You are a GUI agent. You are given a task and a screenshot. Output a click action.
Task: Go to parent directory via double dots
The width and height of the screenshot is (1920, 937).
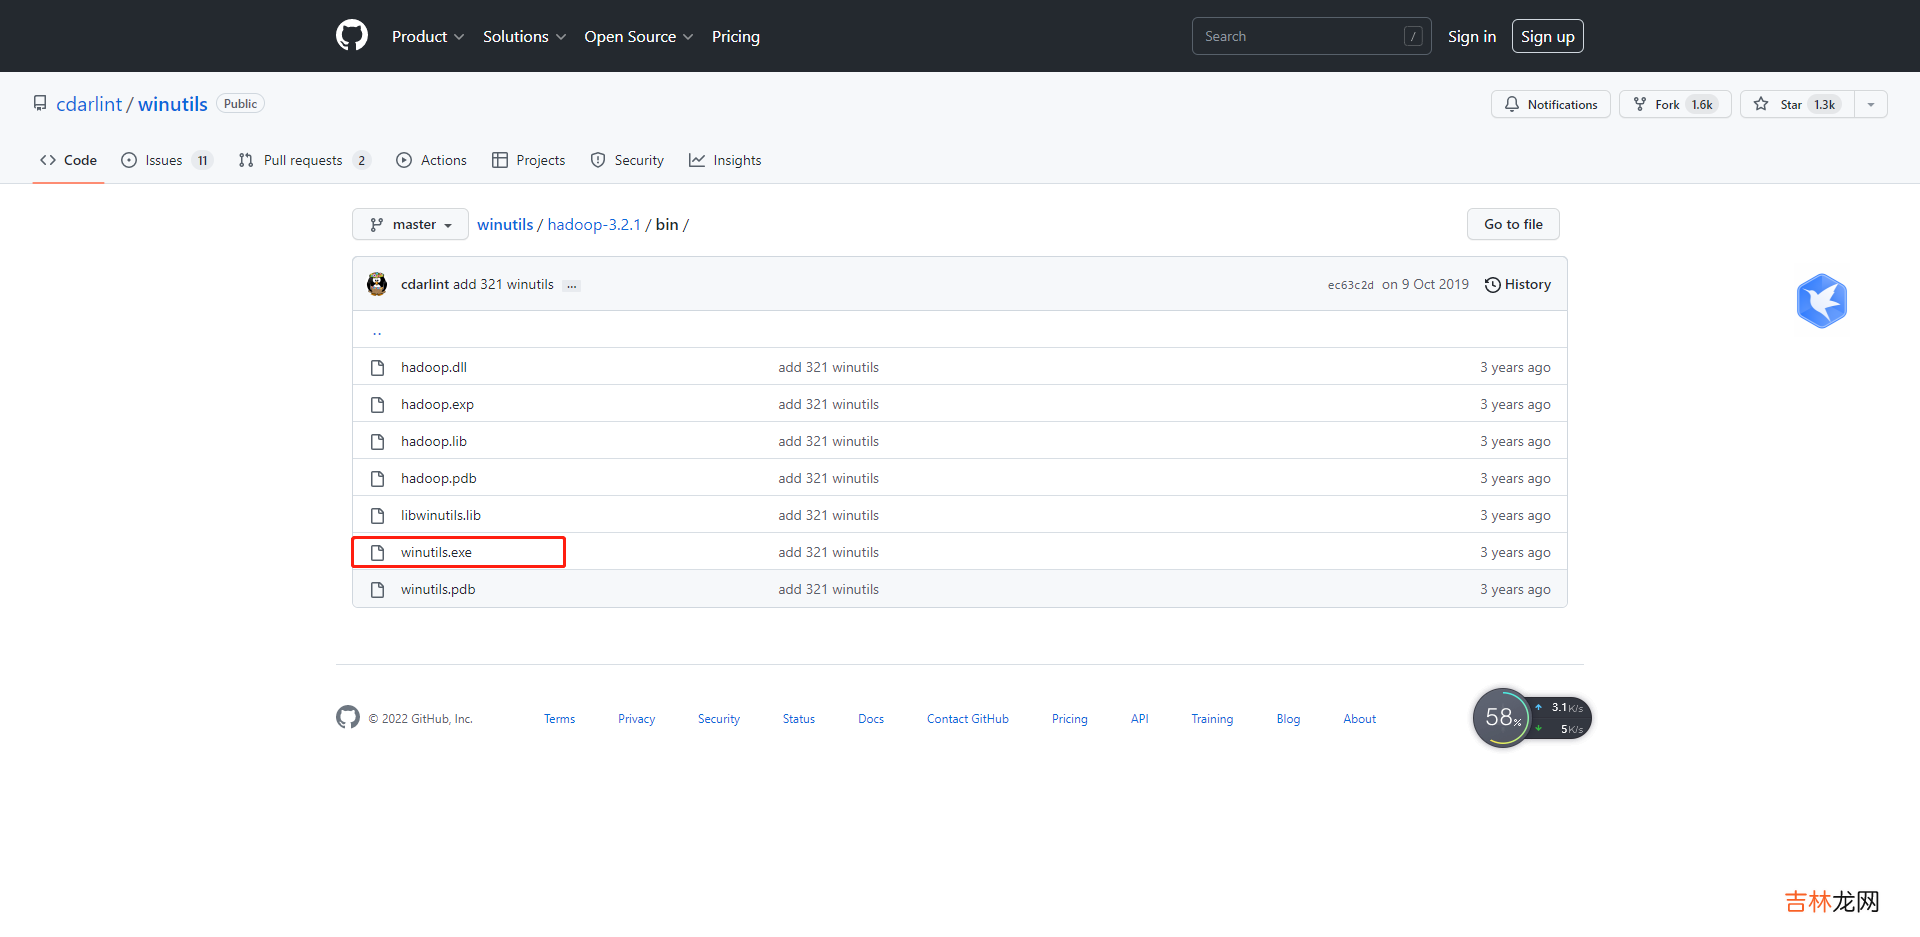pyautogui.click(x=377, y=331)
